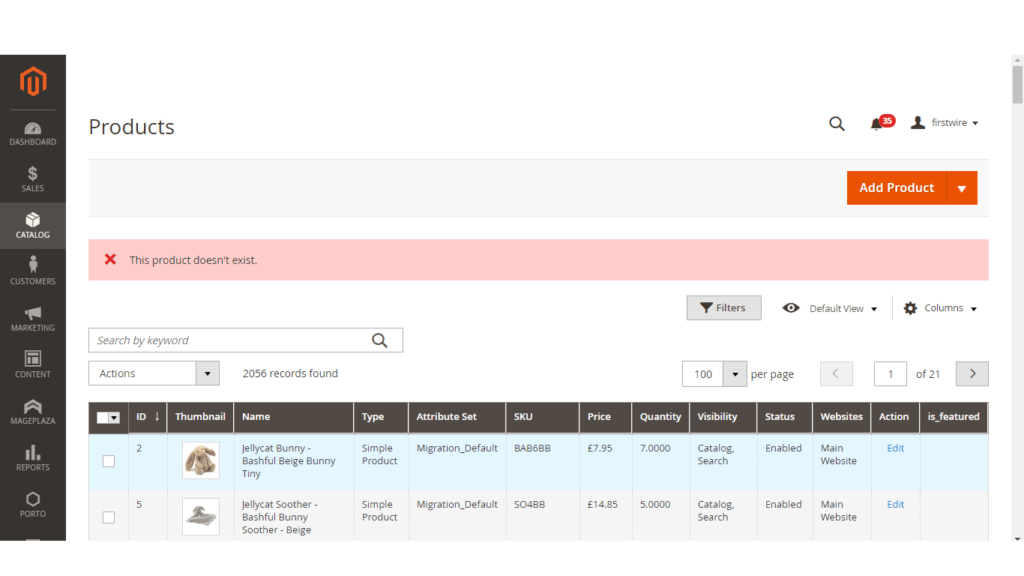Sort by Websites column header

(x=841, y=417)
